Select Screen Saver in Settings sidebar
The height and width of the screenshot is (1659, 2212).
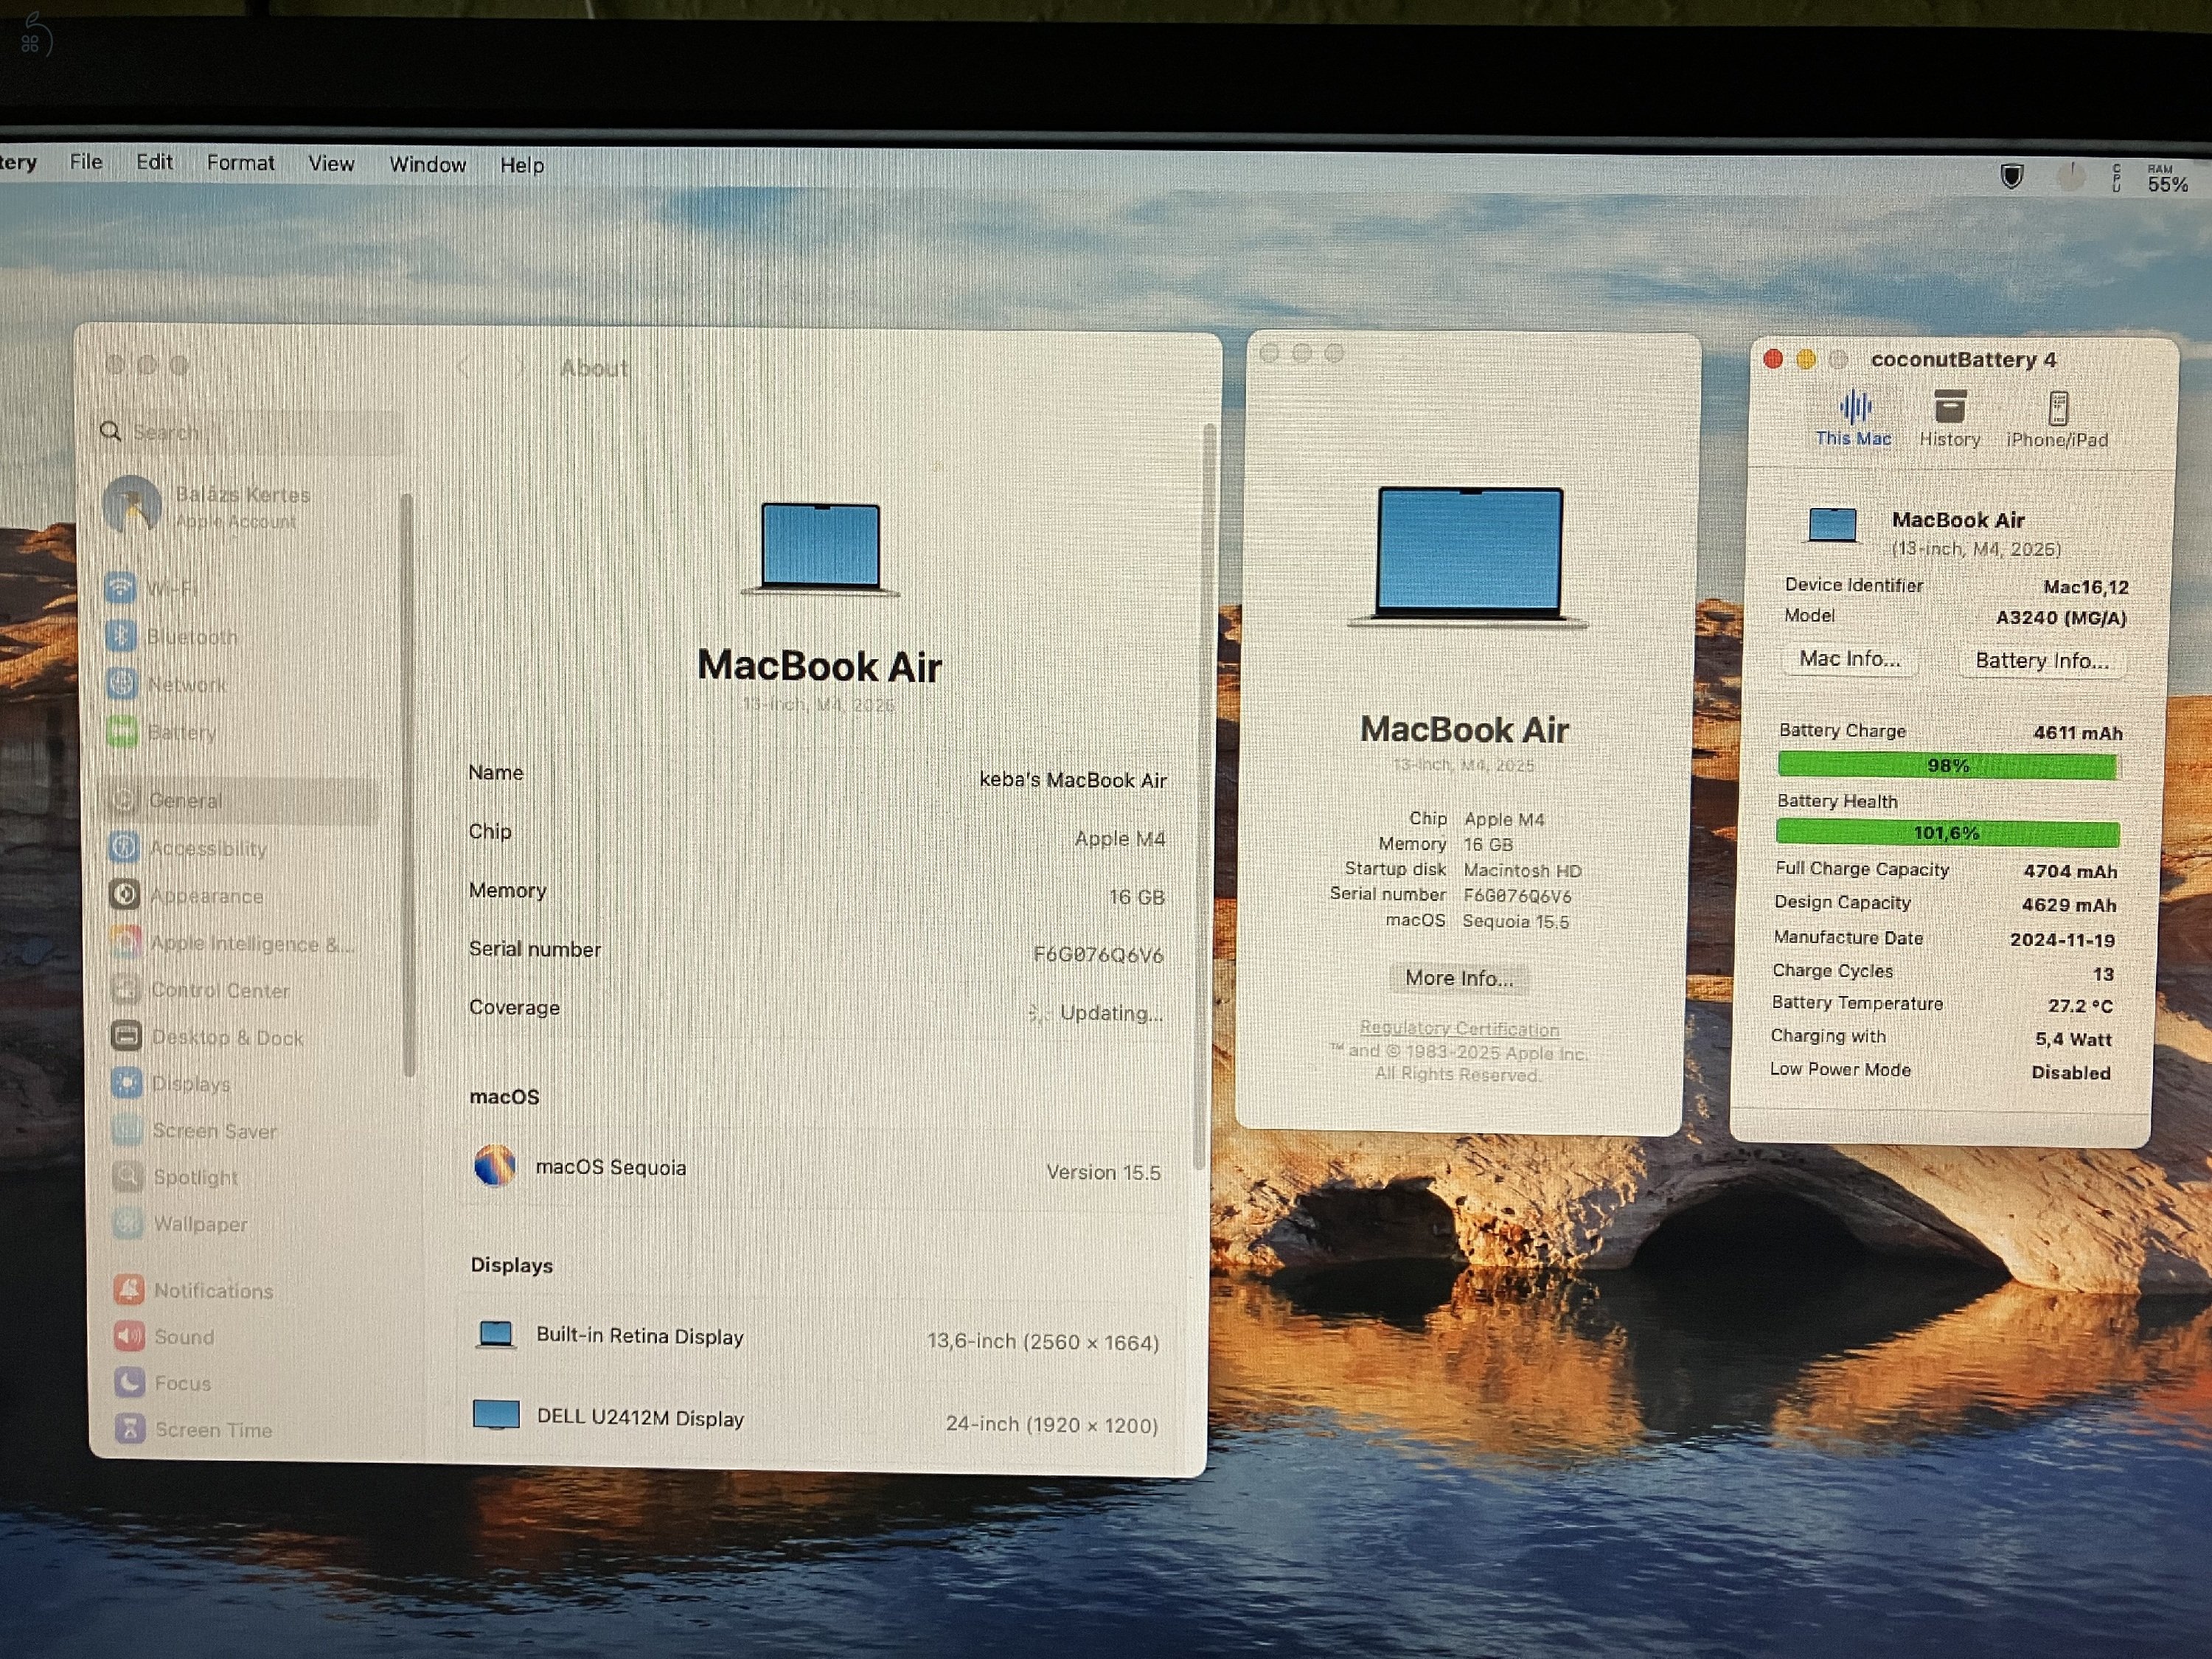240,1131
